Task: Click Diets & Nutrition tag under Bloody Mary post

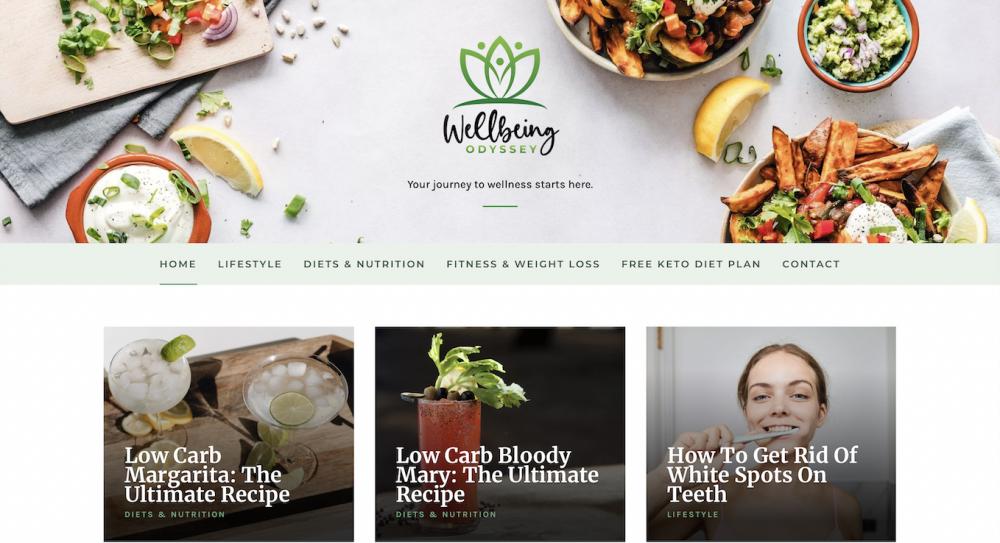Action: coord(446,514)
